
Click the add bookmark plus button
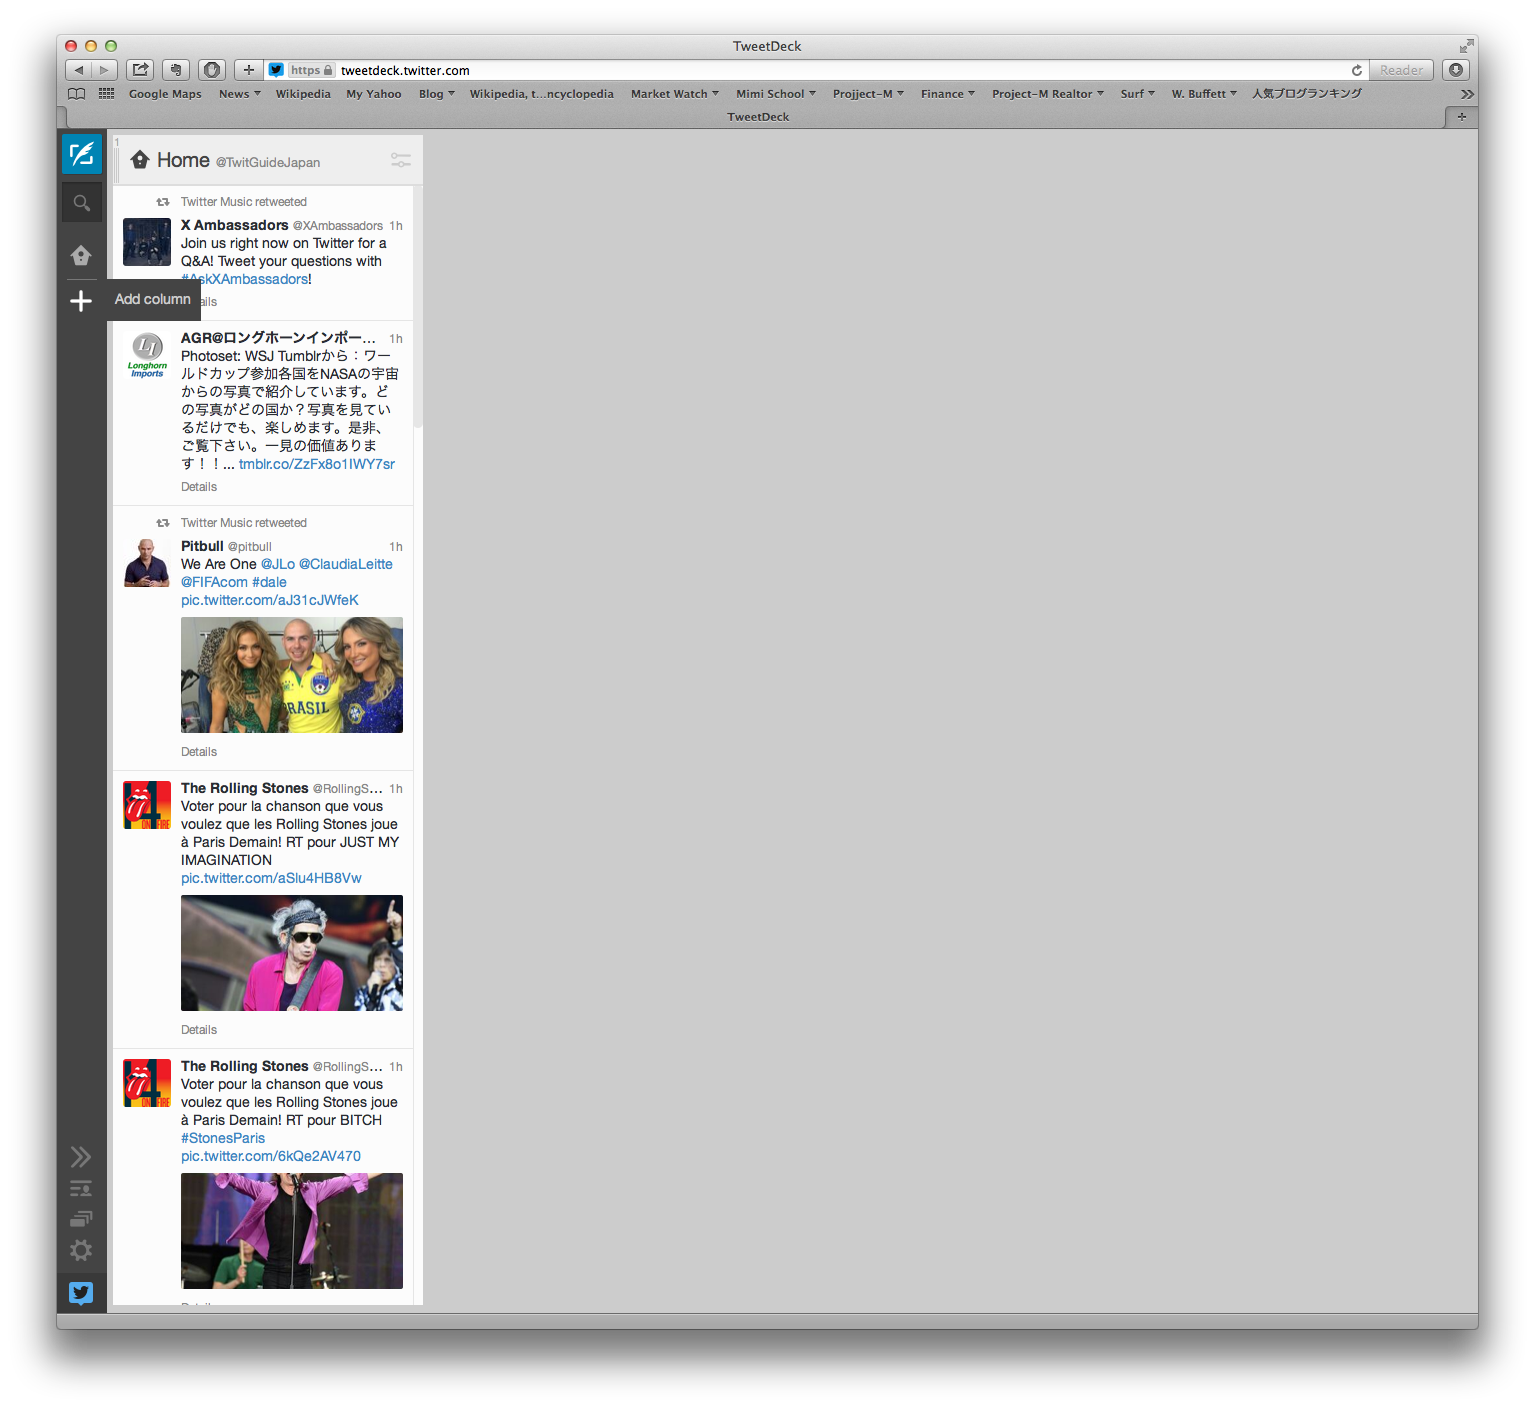pyautogui.click(x=249, y=70)
